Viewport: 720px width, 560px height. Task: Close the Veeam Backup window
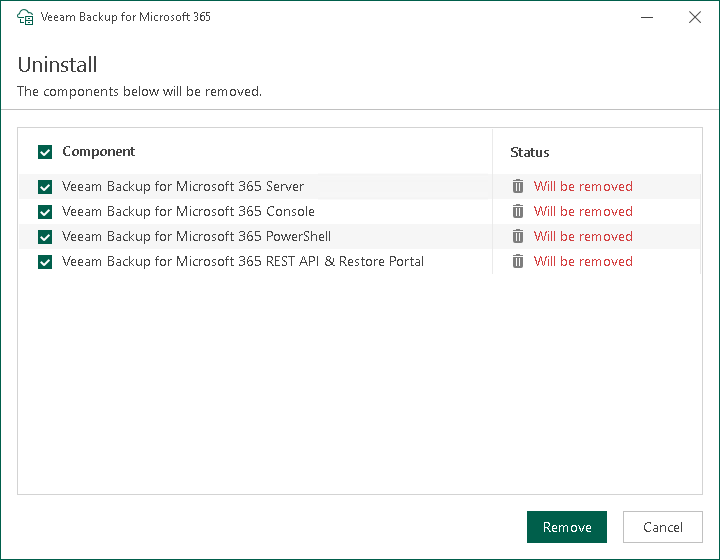coord(695,17)
